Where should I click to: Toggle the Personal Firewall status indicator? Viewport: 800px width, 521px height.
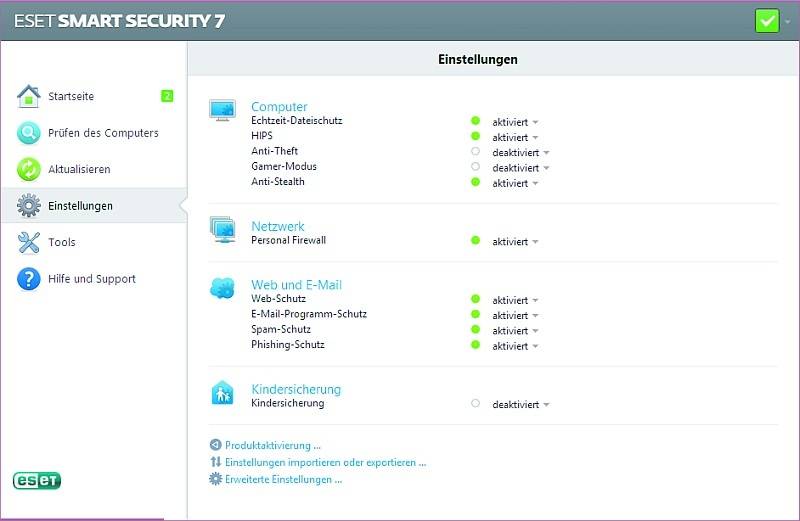point(476,240)
